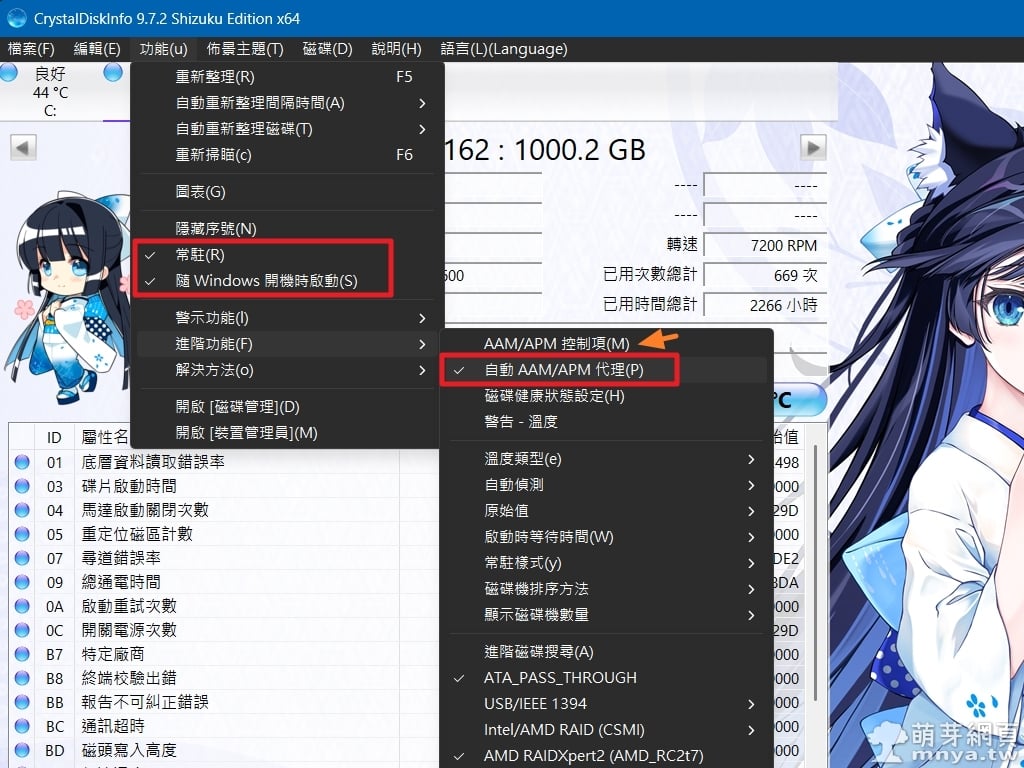Image resolution: width=1024 pixels, height=768 pixels.
Task: Click the CrystalDiskInfo app icon in title bar
Action: point(17,18)
